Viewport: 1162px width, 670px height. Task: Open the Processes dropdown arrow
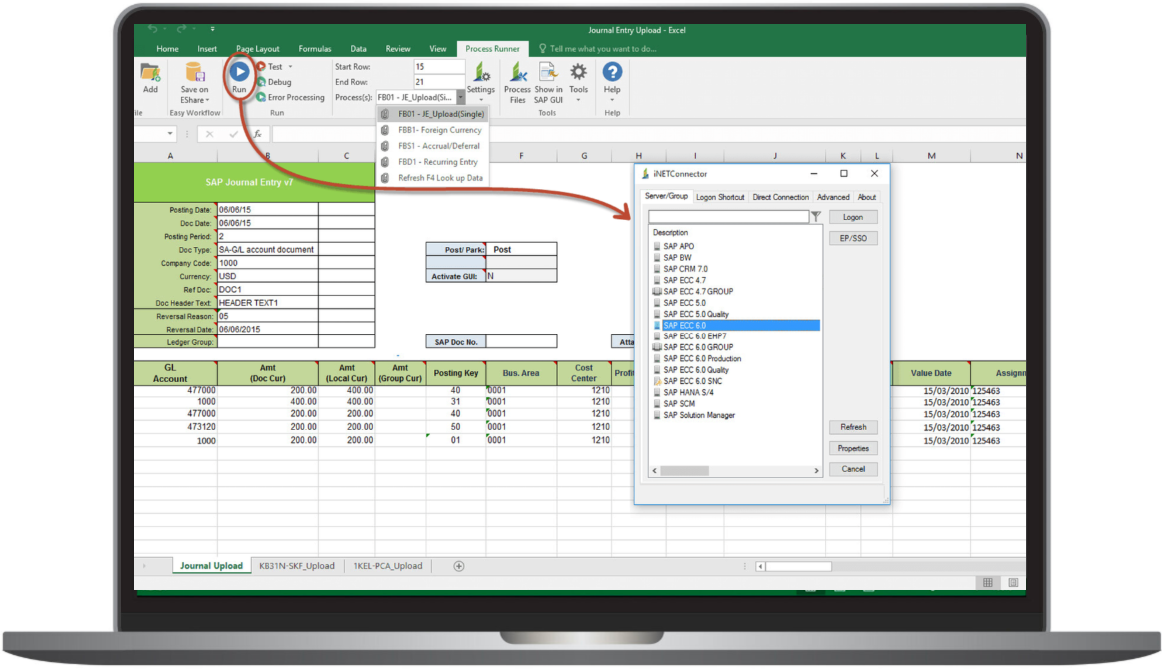[x=460, y=97]
